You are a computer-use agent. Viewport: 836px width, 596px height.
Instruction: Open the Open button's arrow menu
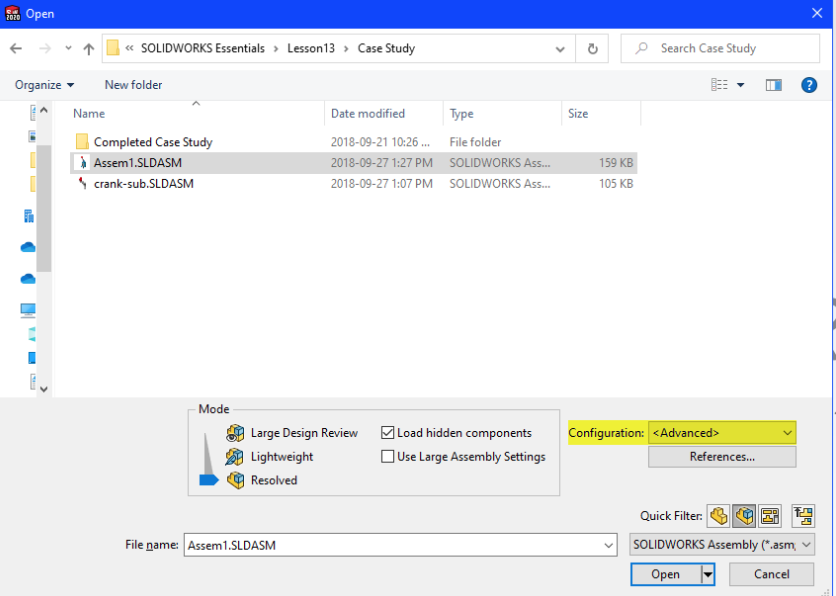tap(708, 574)
